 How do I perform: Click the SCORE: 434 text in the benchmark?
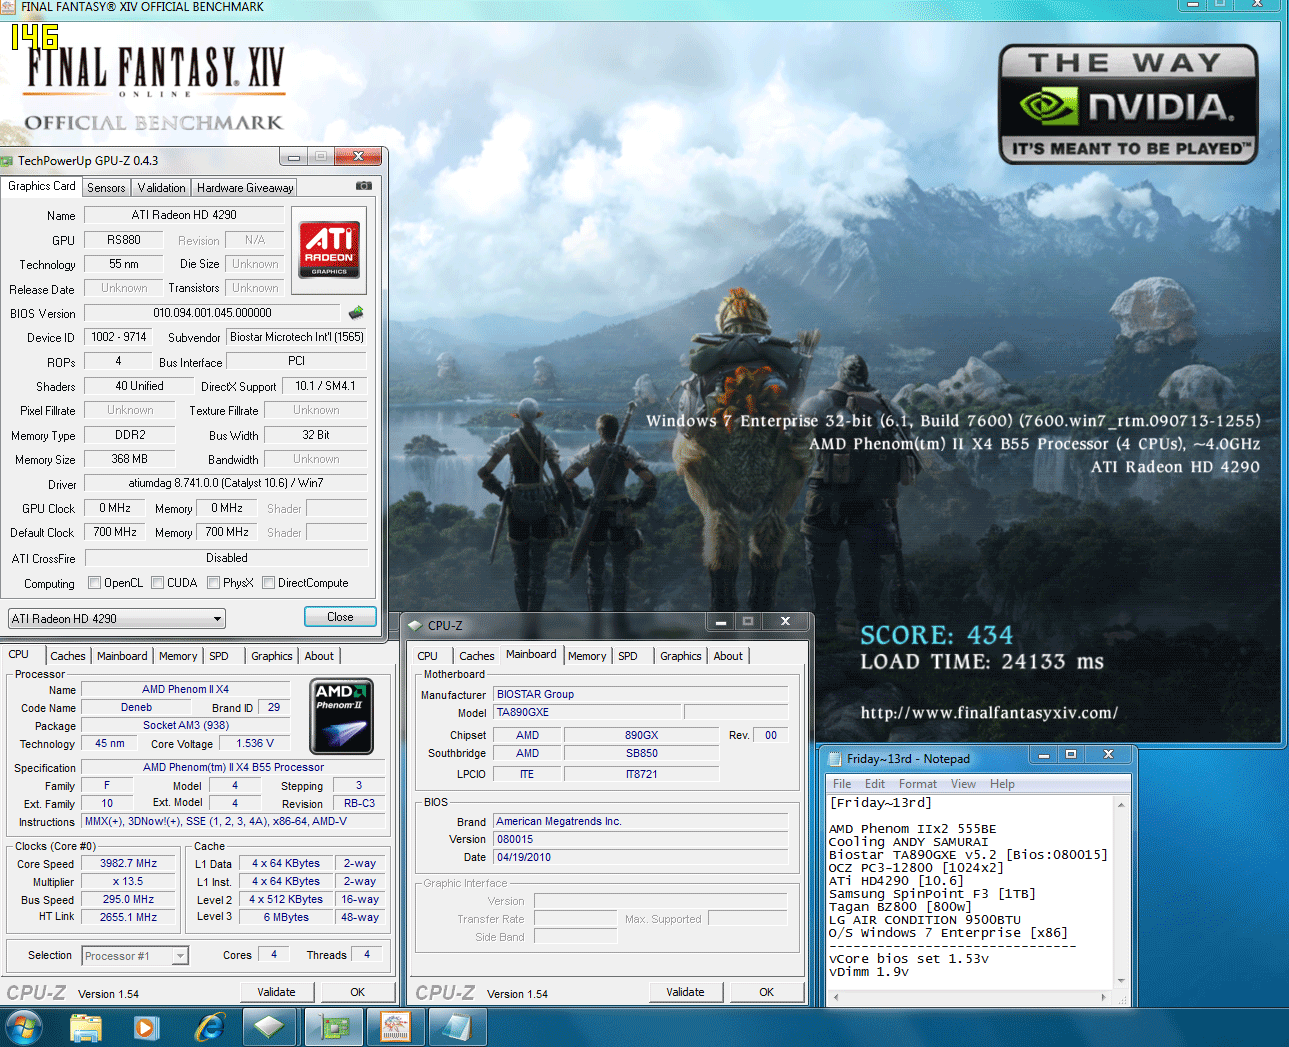pyautogui.click(x=937, y=635)
